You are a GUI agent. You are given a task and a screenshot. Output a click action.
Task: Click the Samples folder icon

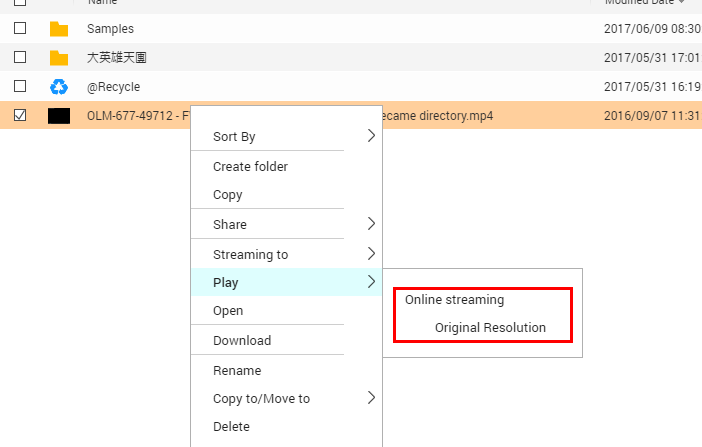59,29
